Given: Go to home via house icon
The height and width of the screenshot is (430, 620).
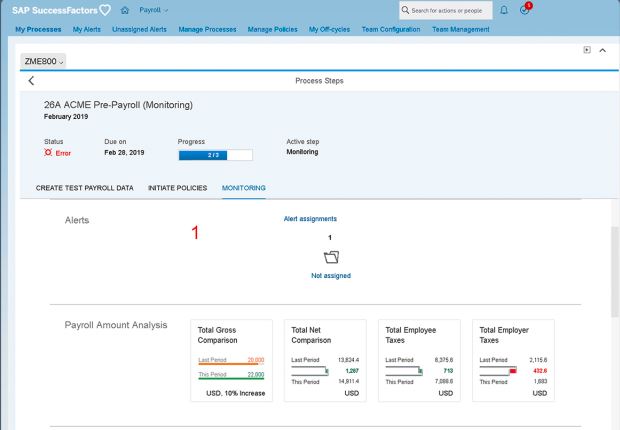Looking at the screenshot, I should [x=125, y=10].
